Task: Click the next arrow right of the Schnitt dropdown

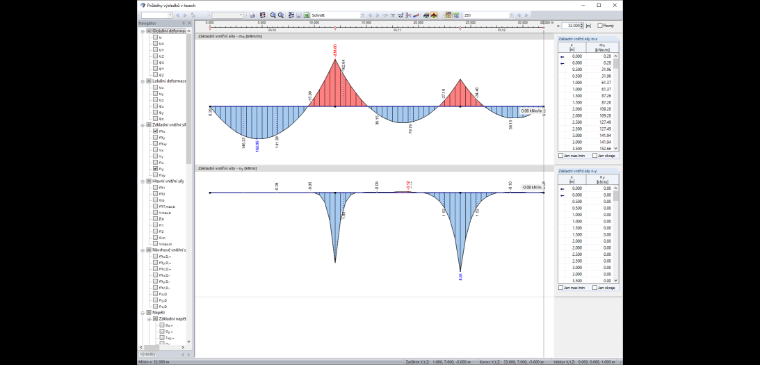Action: coord(377,16)
